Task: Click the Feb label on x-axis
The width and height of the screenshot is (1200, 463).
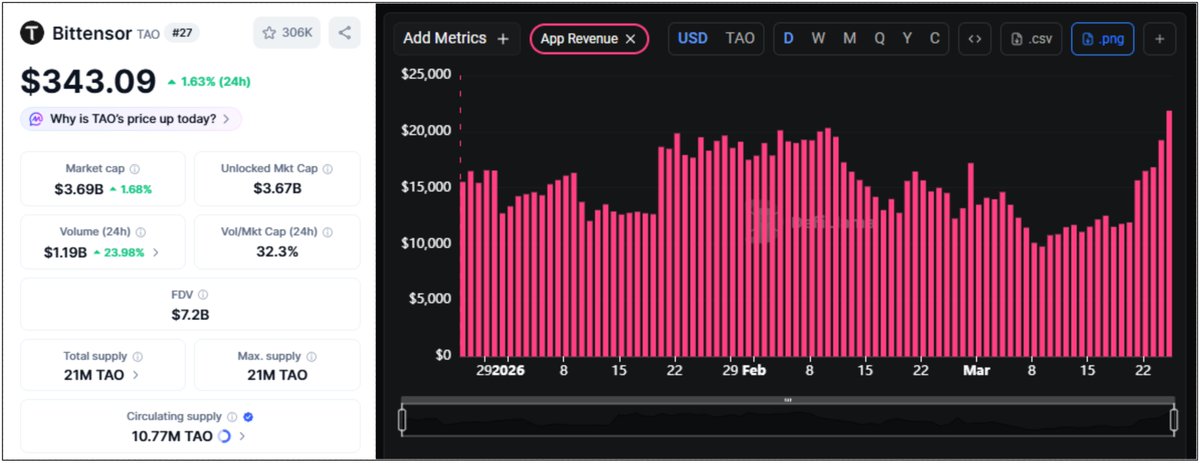Action: point(753,370)
